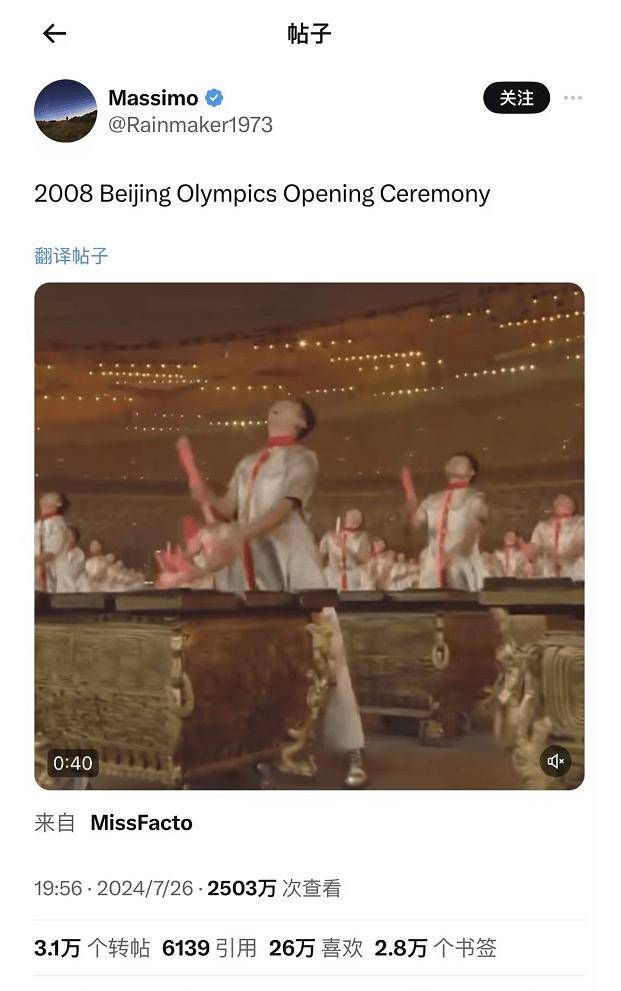Open the three-dot more options menu

(572, 98)
